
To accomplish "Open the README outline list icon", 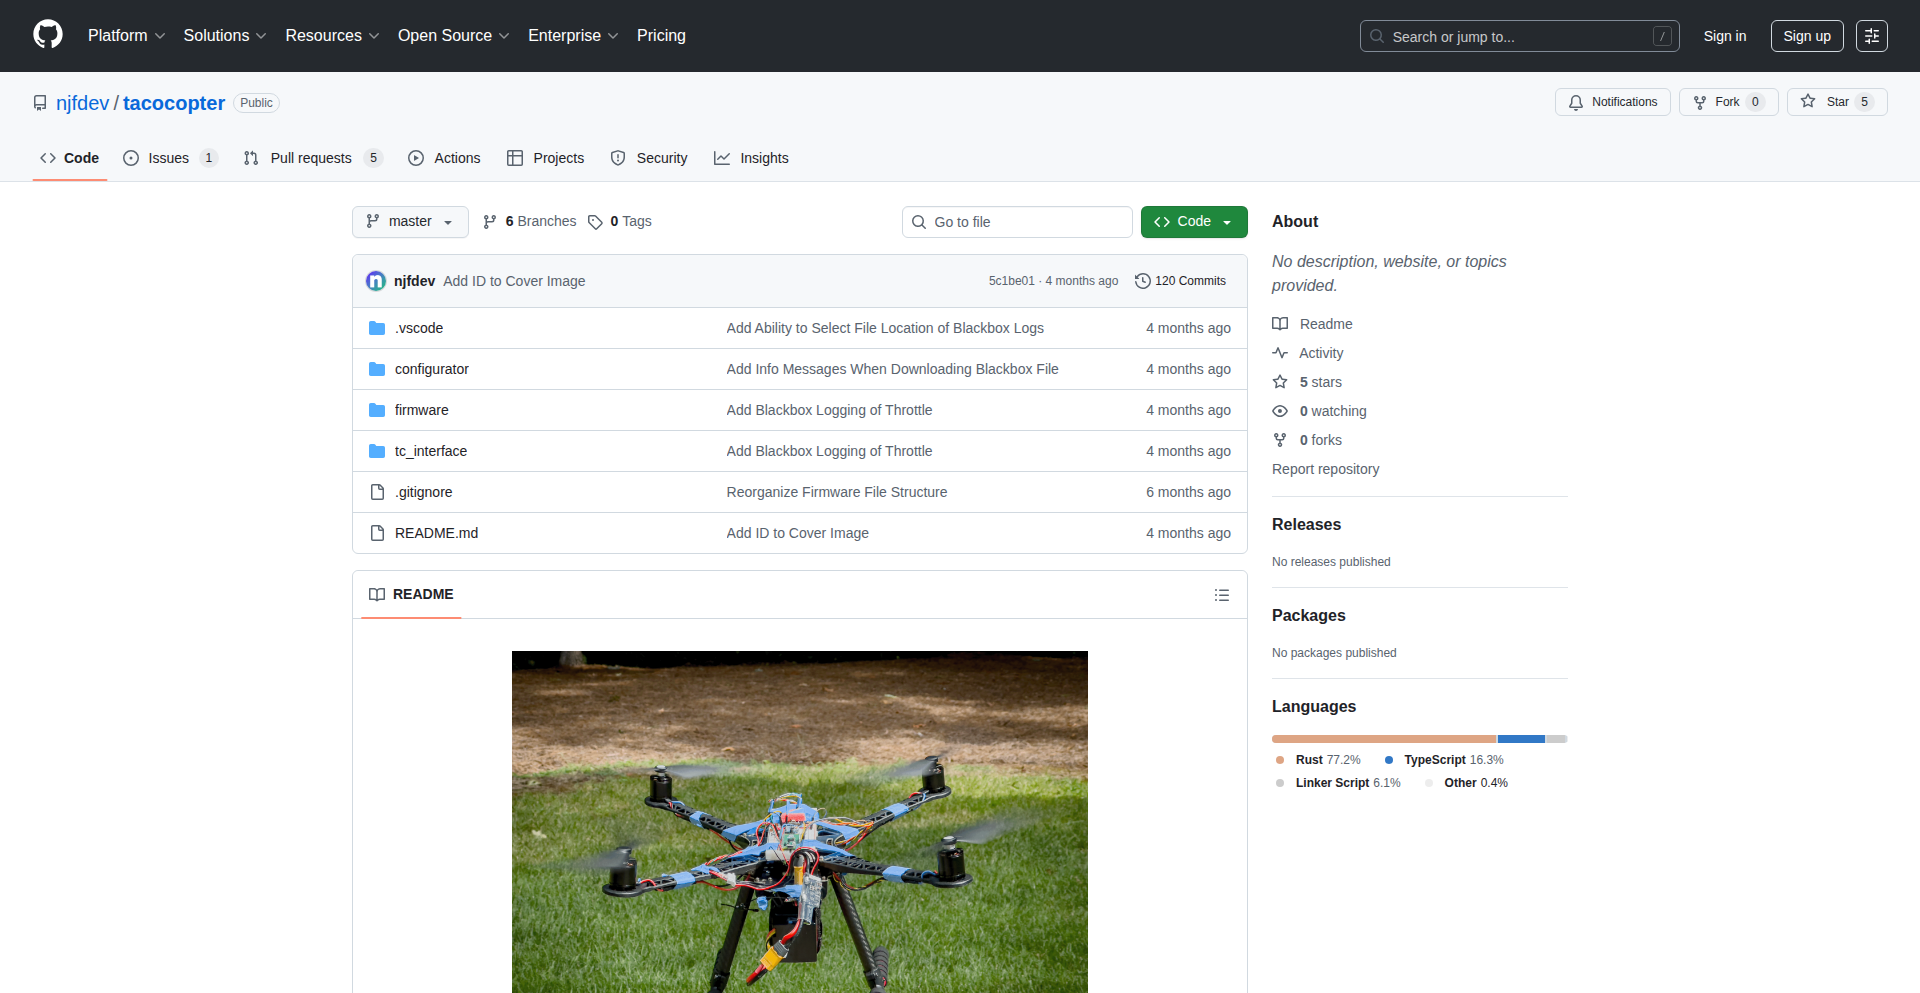I will pos(1221,595).
